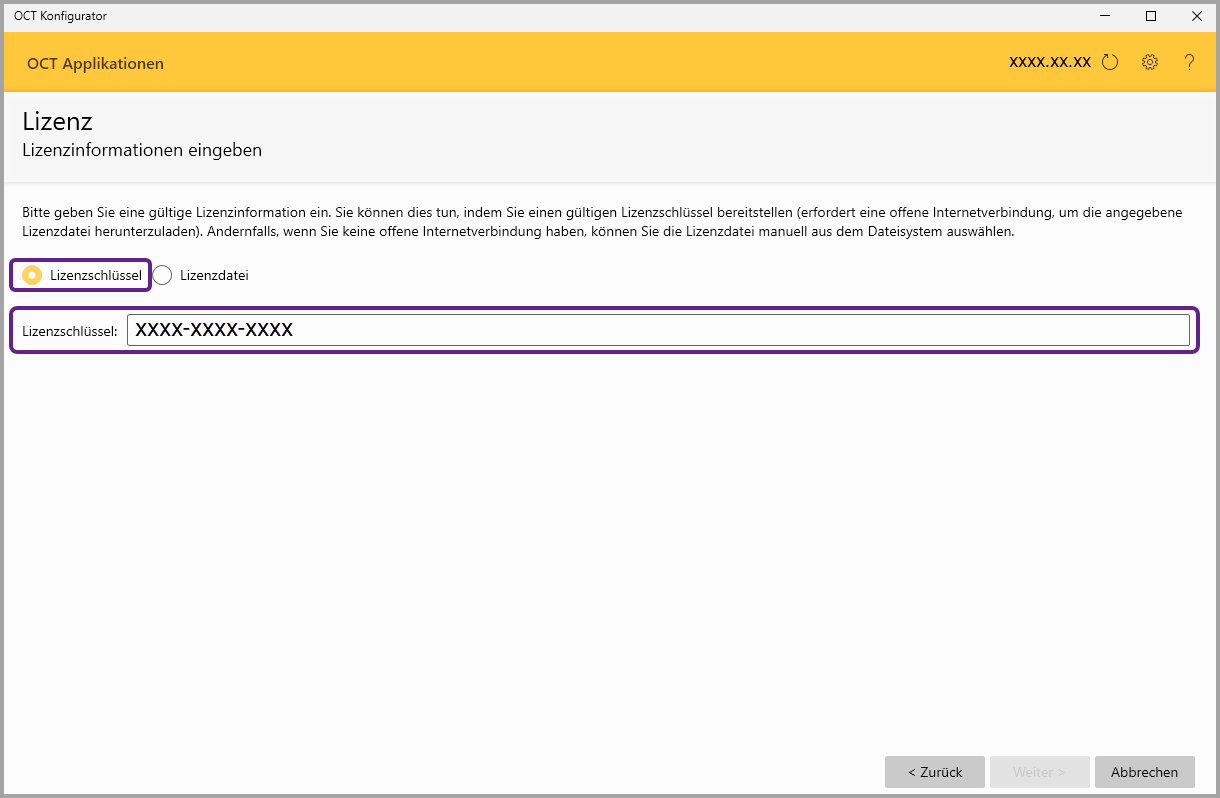Click the OCT Konfigurator window title text
The width and height of the screenshot is (1220, 798).
[60, 16]
